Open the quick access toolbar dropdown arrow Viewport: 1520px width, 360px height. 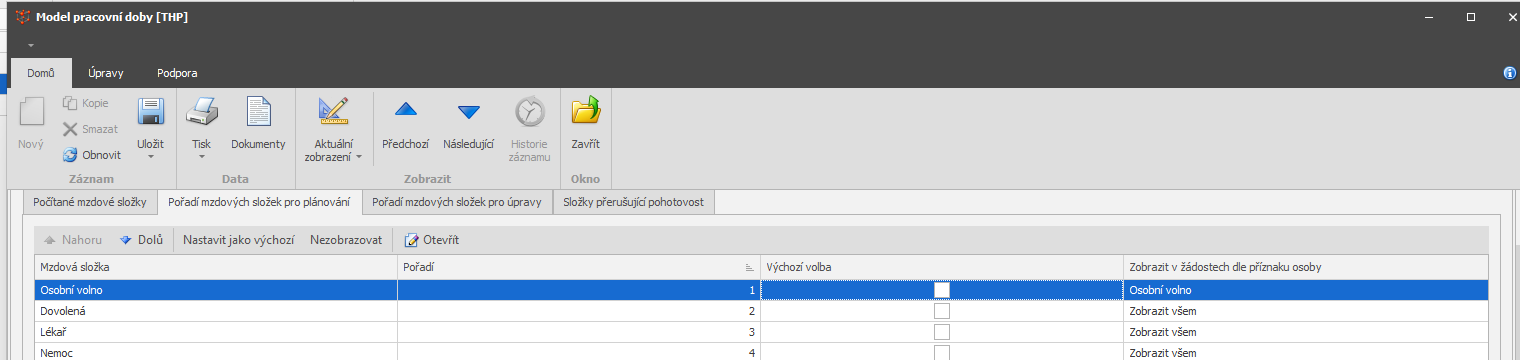(31, 46)
